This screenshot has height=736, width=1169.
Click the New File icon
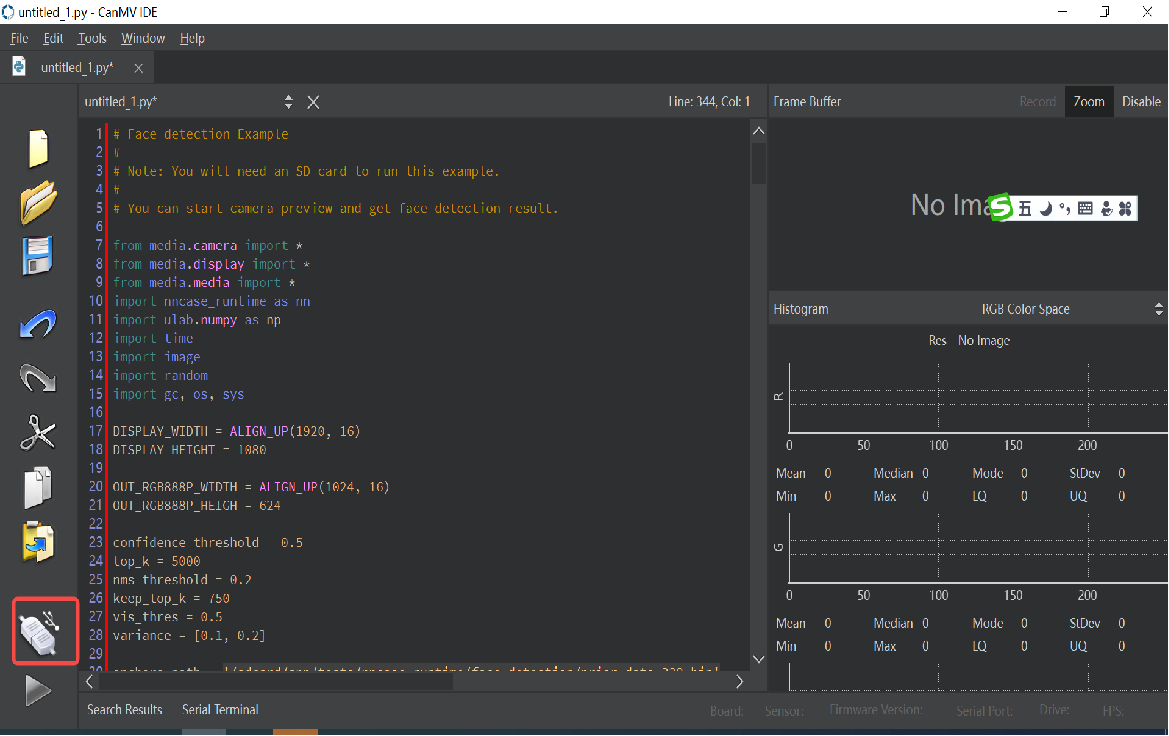tap(38, 148)
